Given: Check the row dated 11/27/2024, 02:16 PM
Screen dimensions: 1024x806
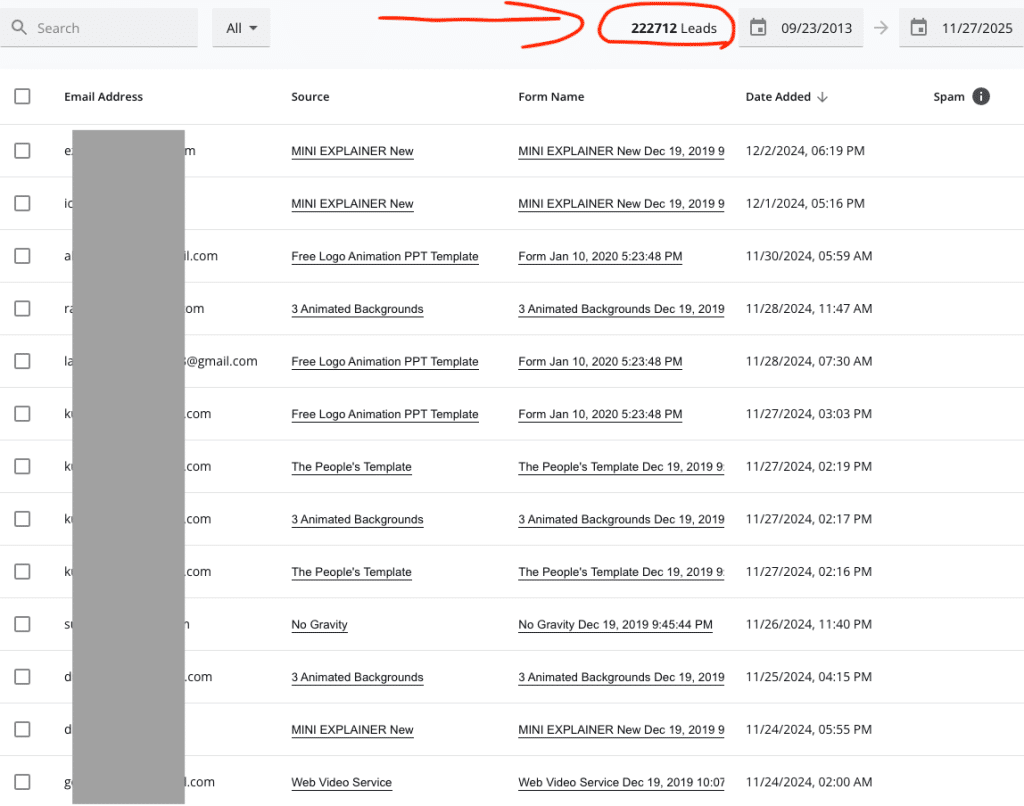Looking at the screenshot, I should point(22,572).
